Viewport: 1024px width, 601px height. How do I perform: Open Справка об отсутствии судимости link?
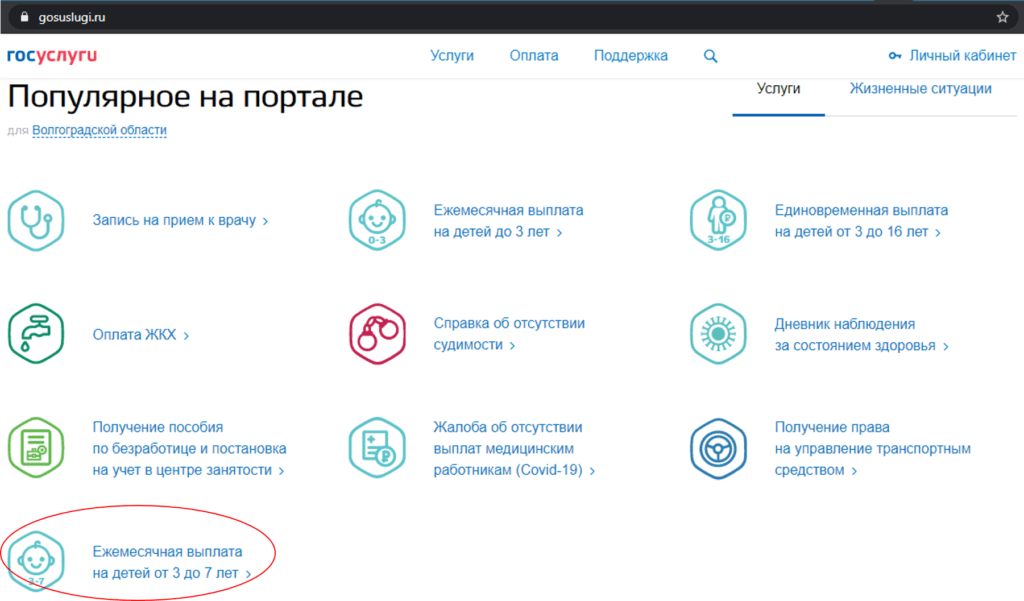pyautogui.click(x=509, y=334)
